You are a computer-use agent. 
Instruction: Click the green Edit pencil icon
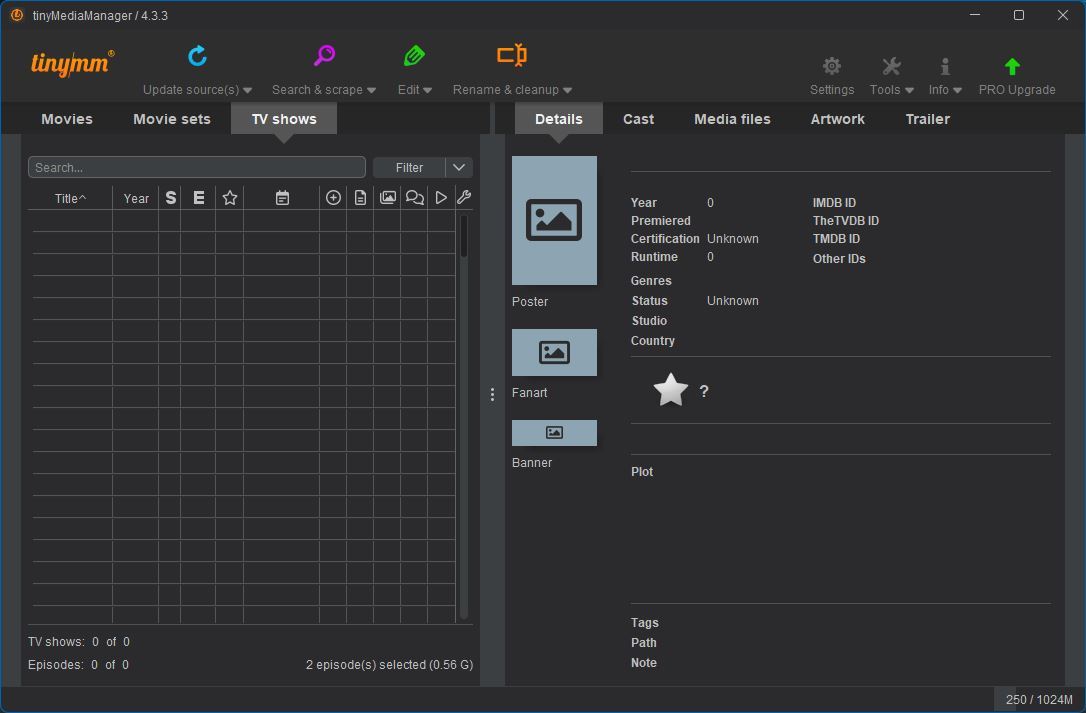point(414,56)
